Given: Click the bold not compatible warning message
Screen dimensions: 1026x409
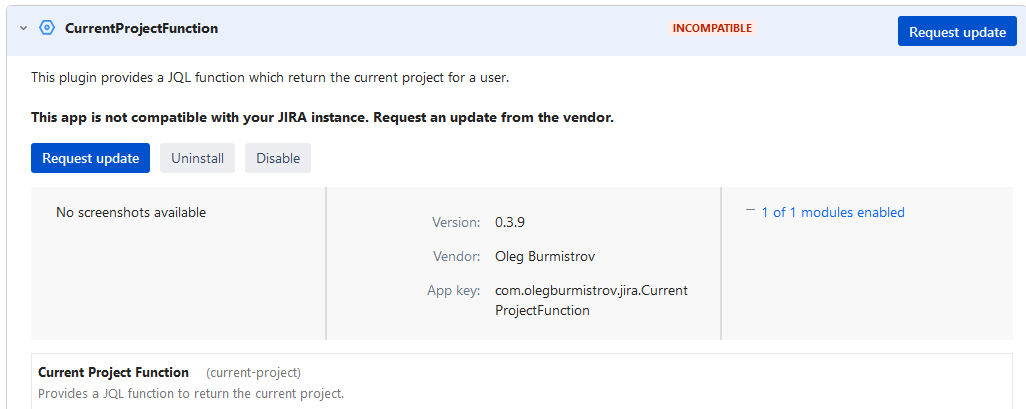Looking at the screenshot, I should (322, 118).
